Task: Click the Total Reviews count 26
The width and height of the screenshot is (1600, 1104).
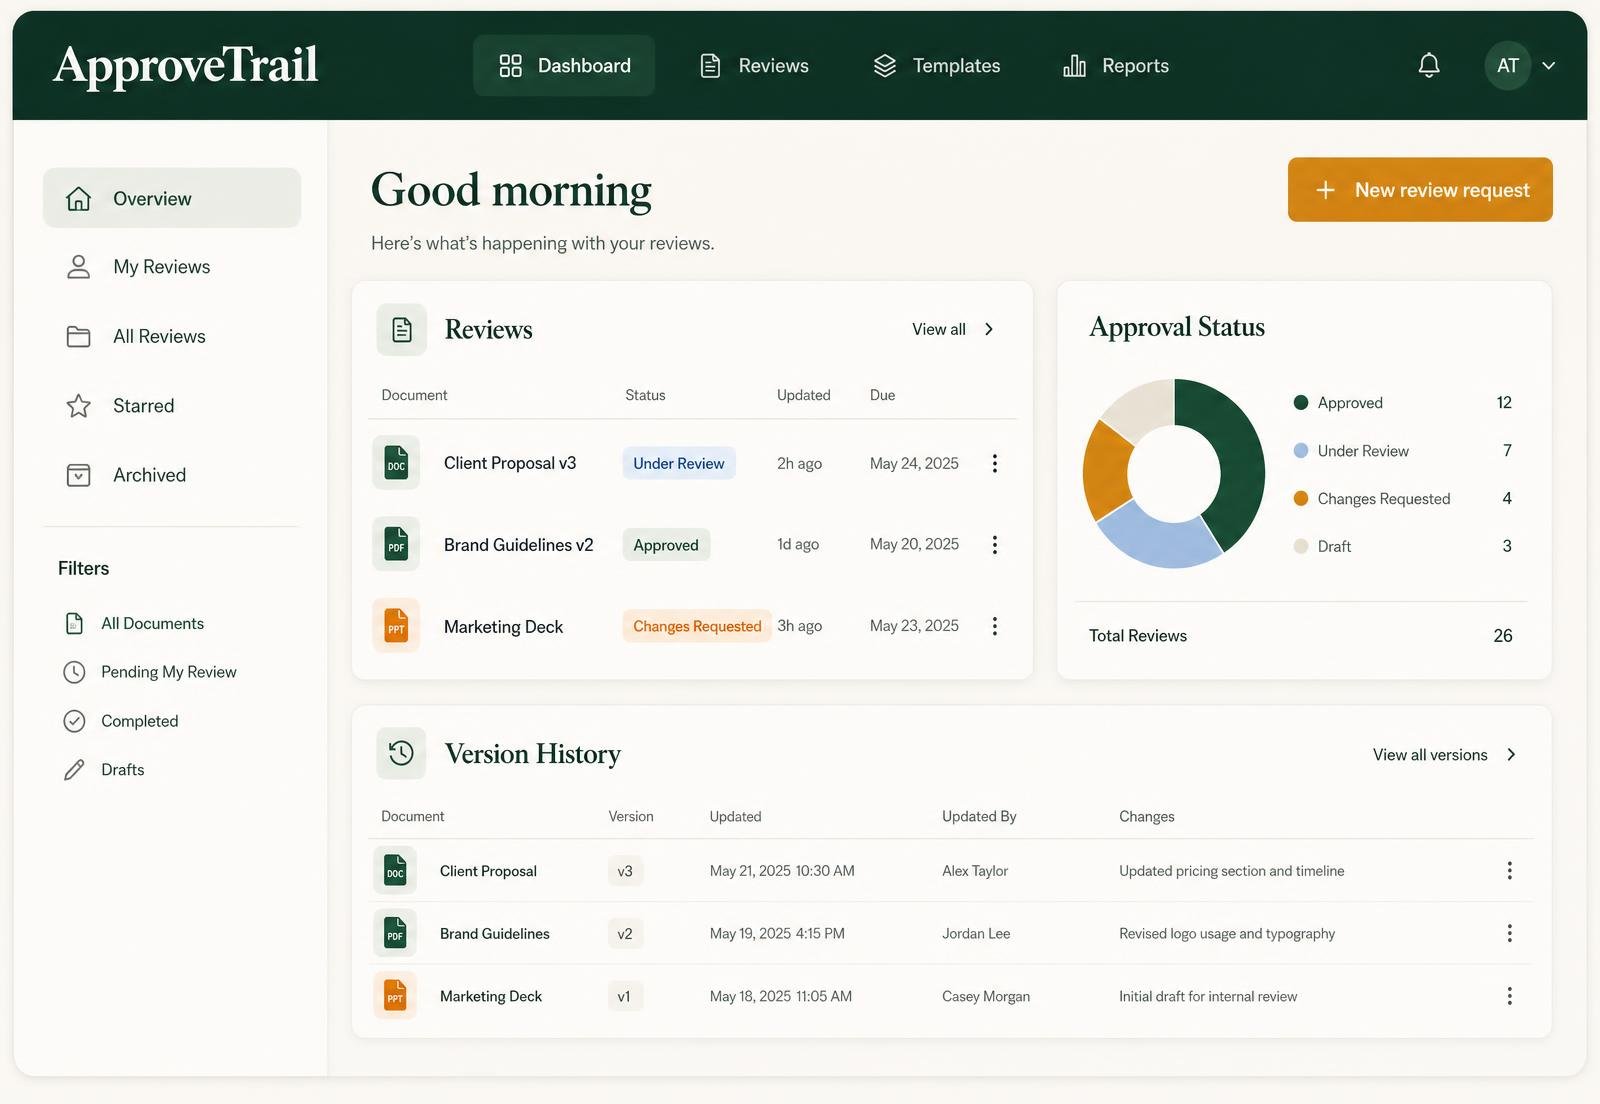Action: (x=1503, y=636)
